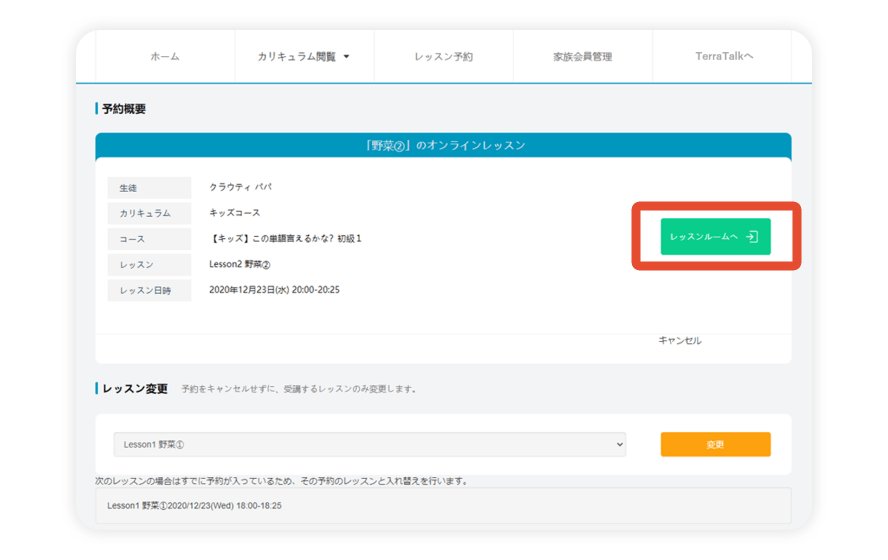Open the ホーム tab

click(165, 57)
